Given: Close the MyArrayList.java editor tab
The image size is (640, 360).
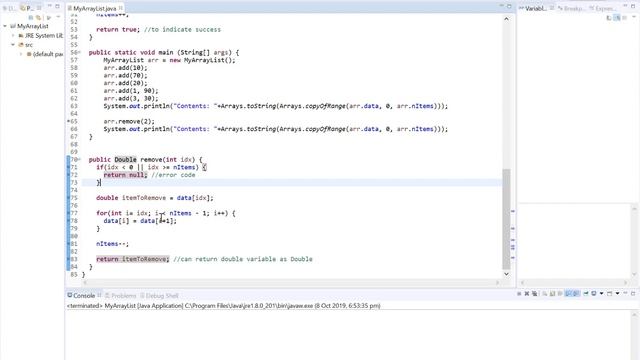Looking at the screenshot, I should pos(121,8).
